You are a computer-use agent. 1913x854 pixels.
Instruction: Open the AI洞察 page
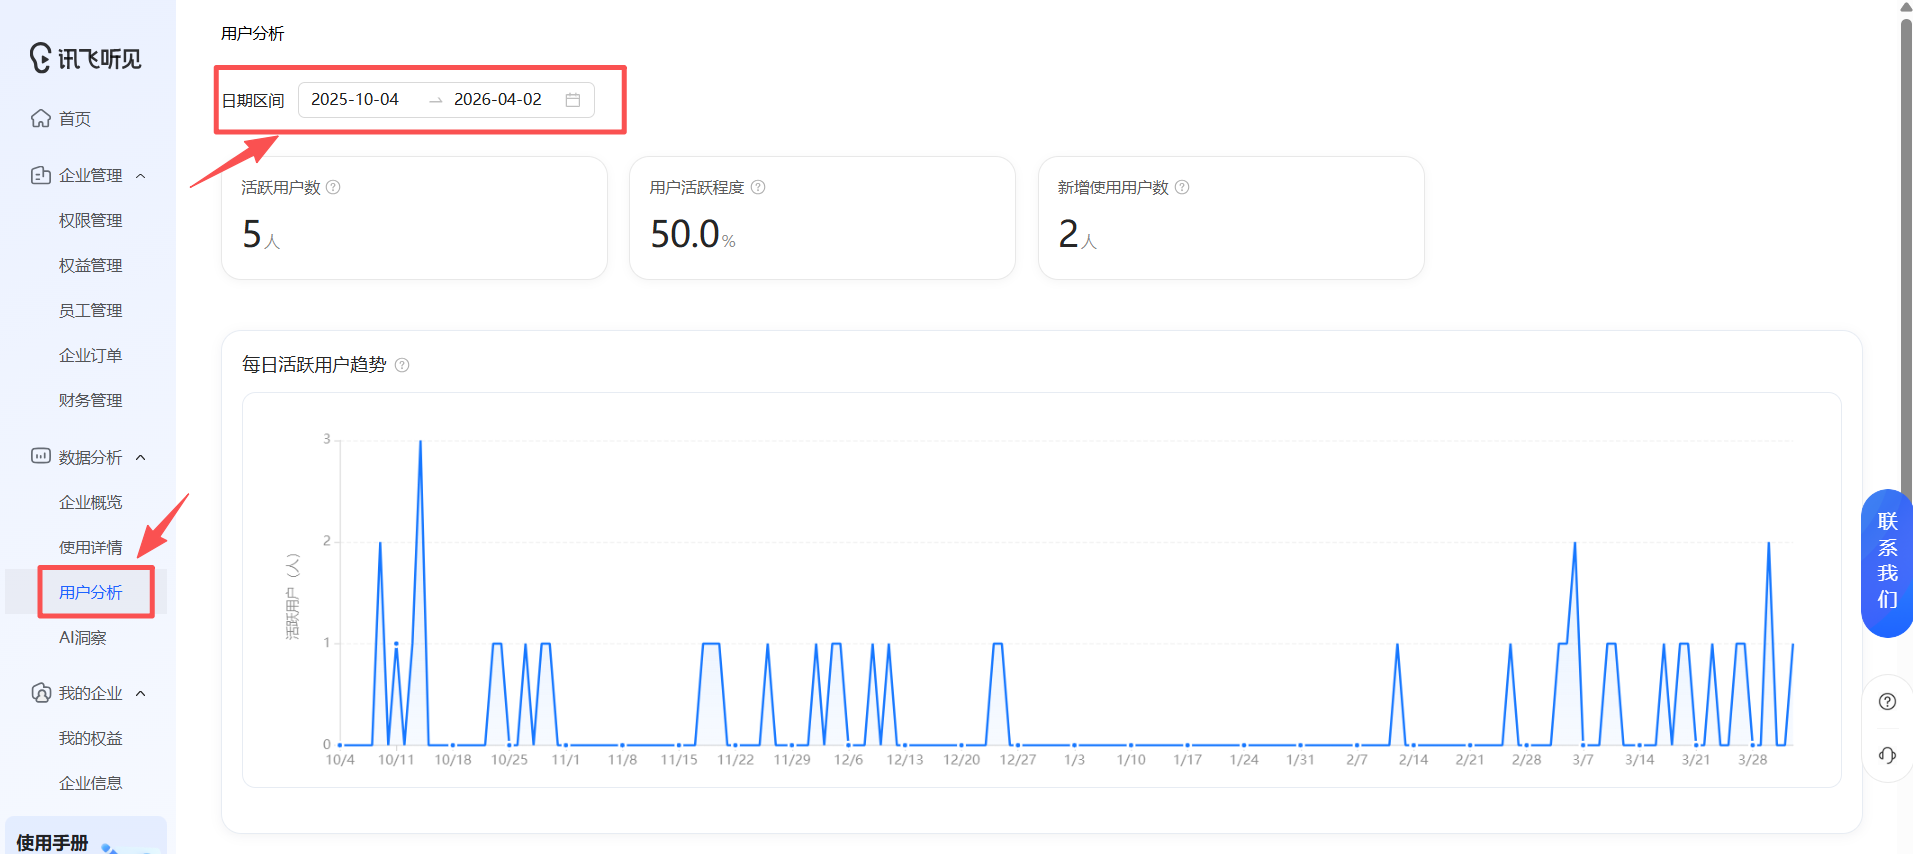[82, 637]
